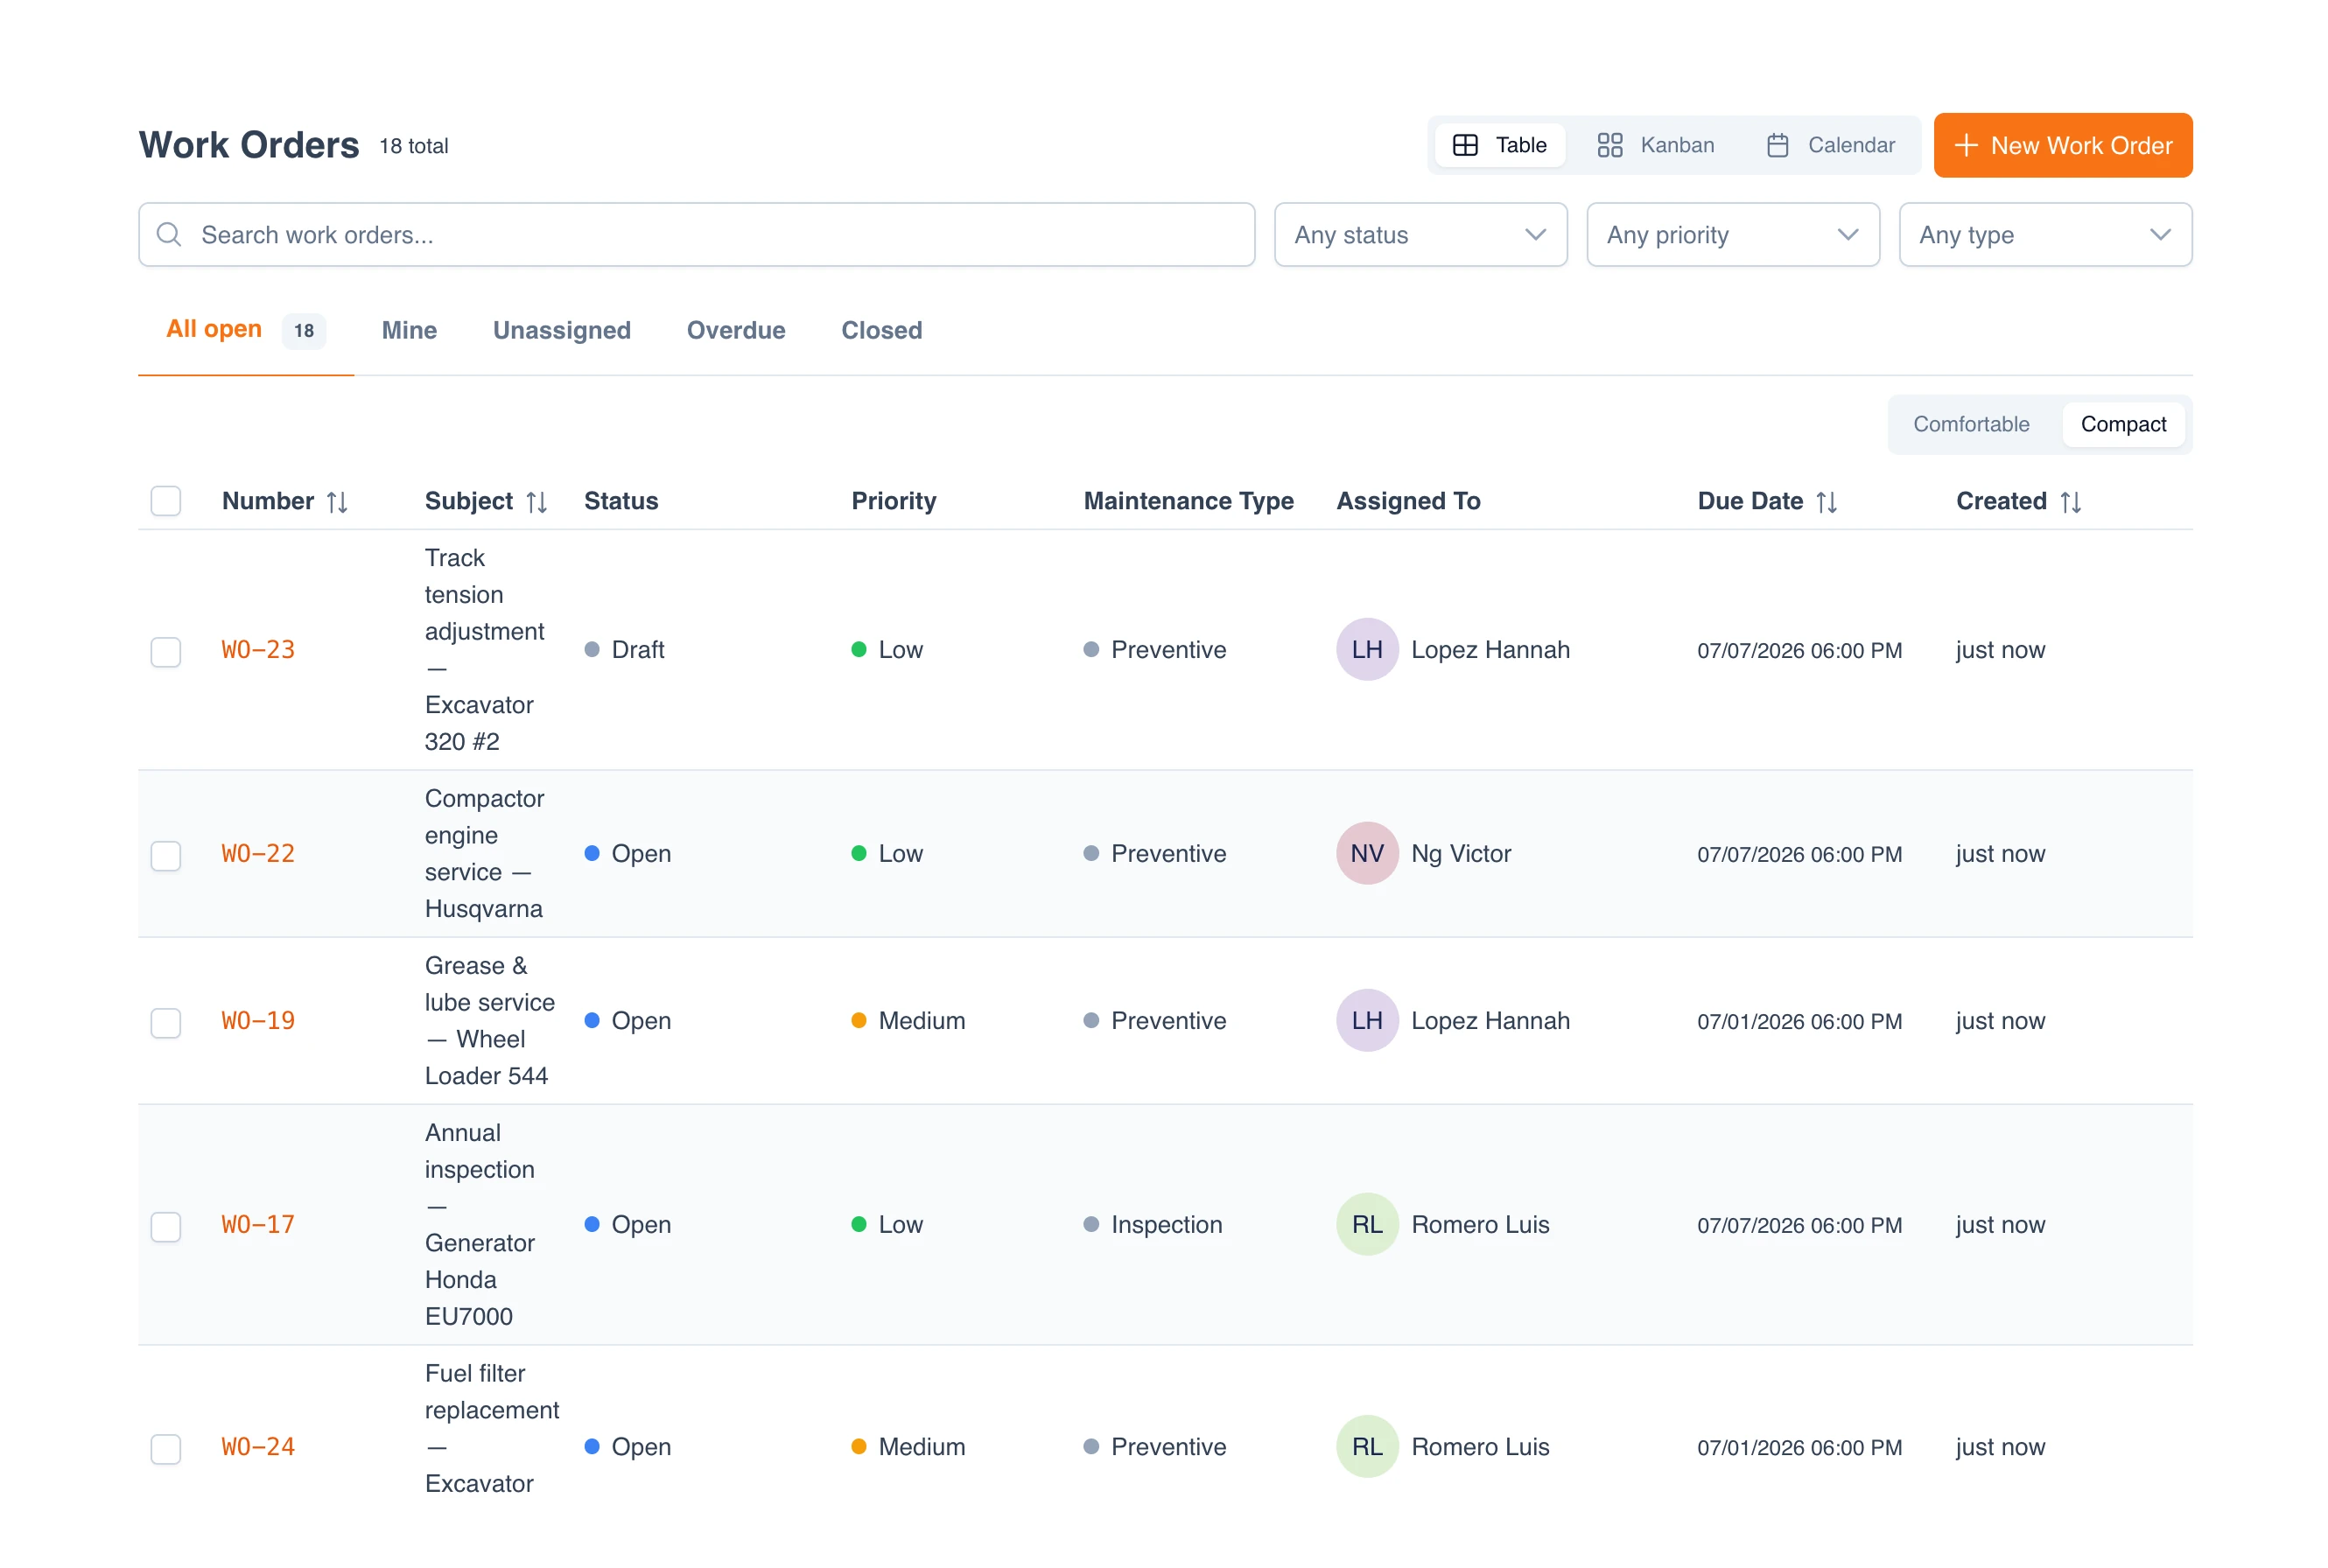Click the Search work orders field
Viewport: 2328px width, 1568px height.
tap(696, 235)
